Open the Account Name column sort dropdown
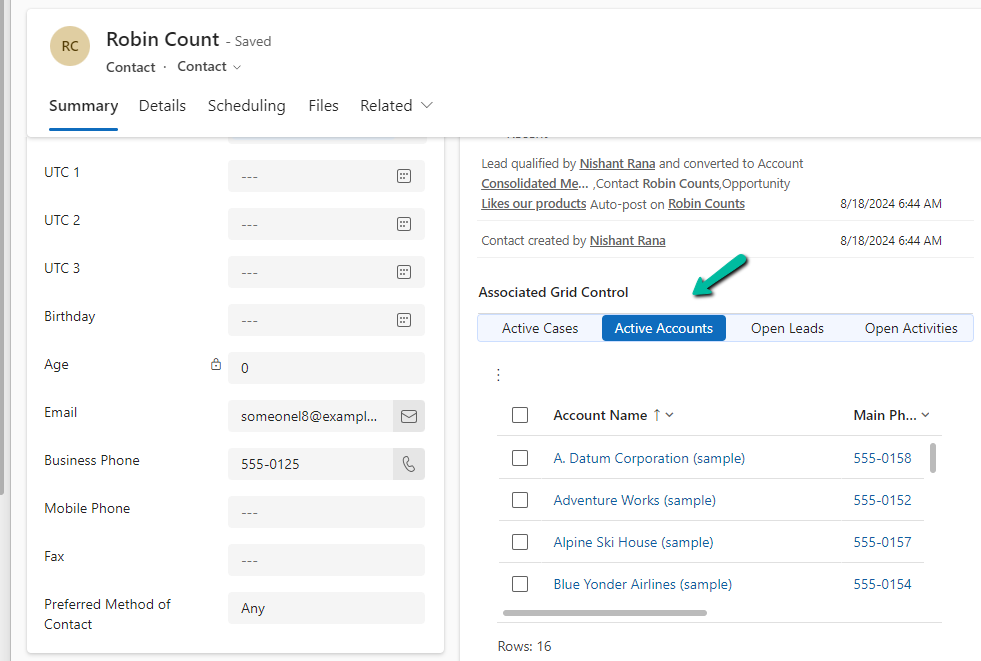Screen dimensions: 981x661 (x=669, y=415)
